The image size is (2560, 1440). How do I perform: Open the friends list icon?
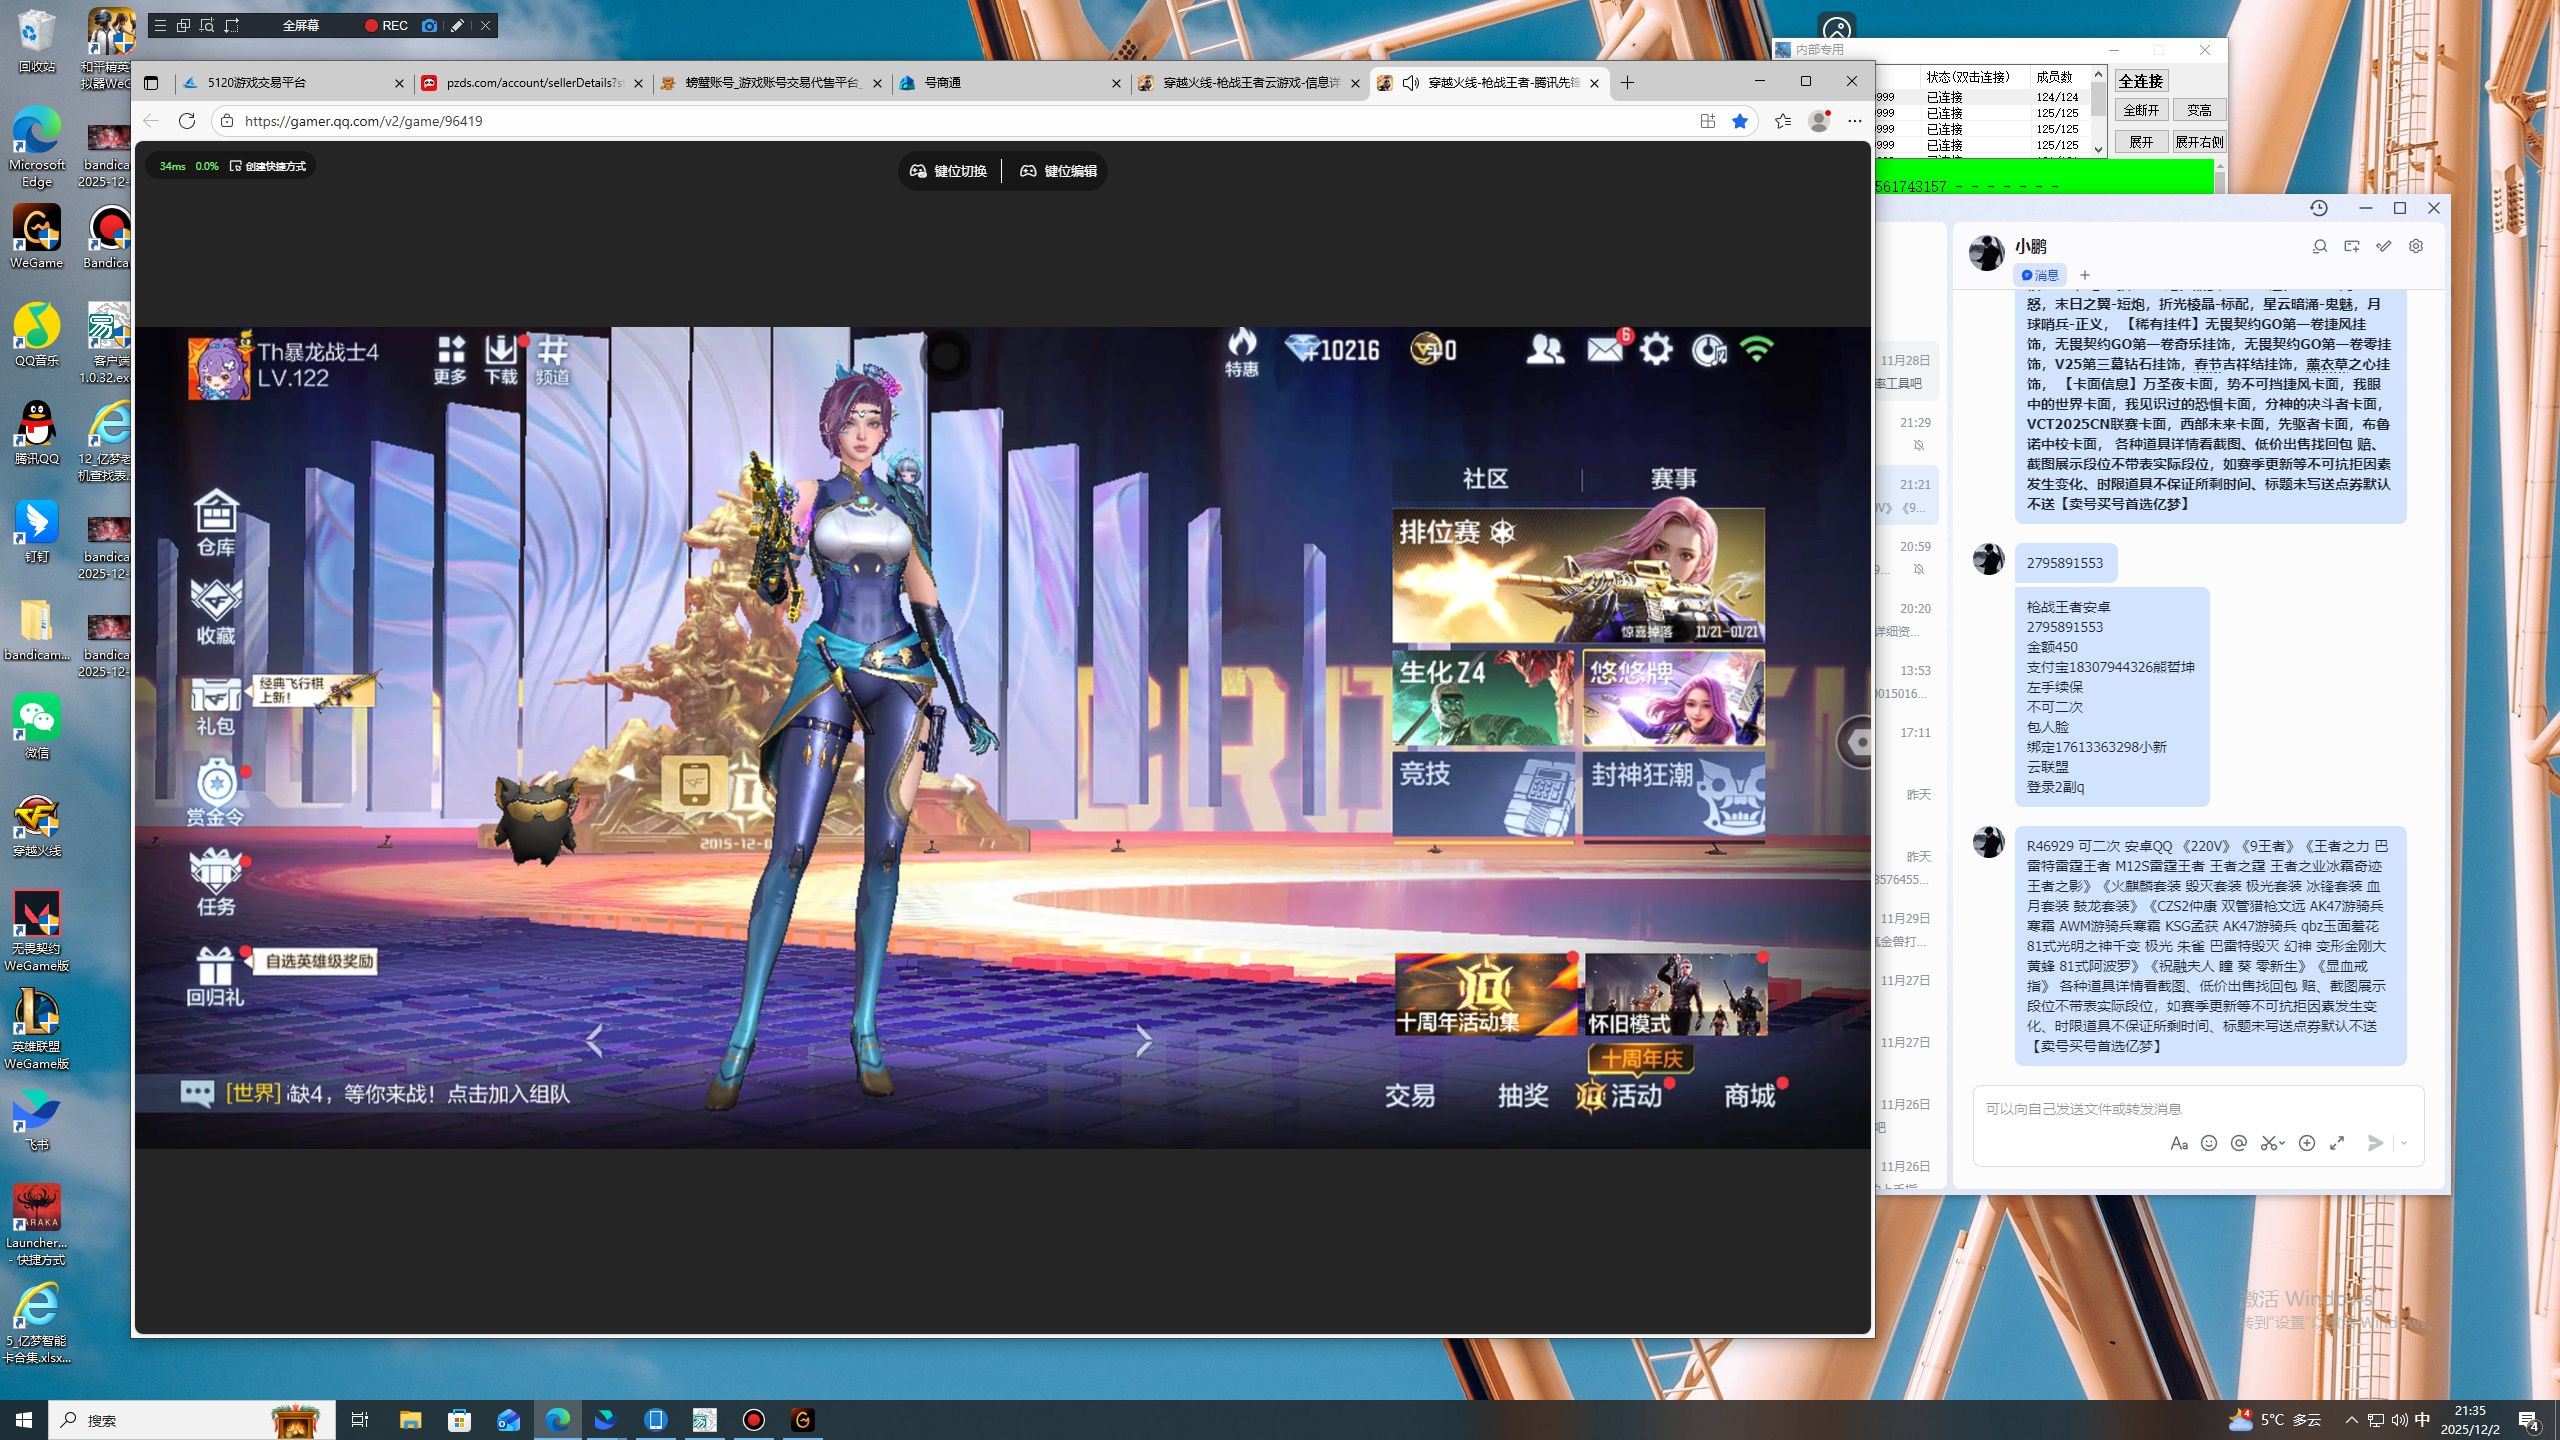tap(1545, 350)
